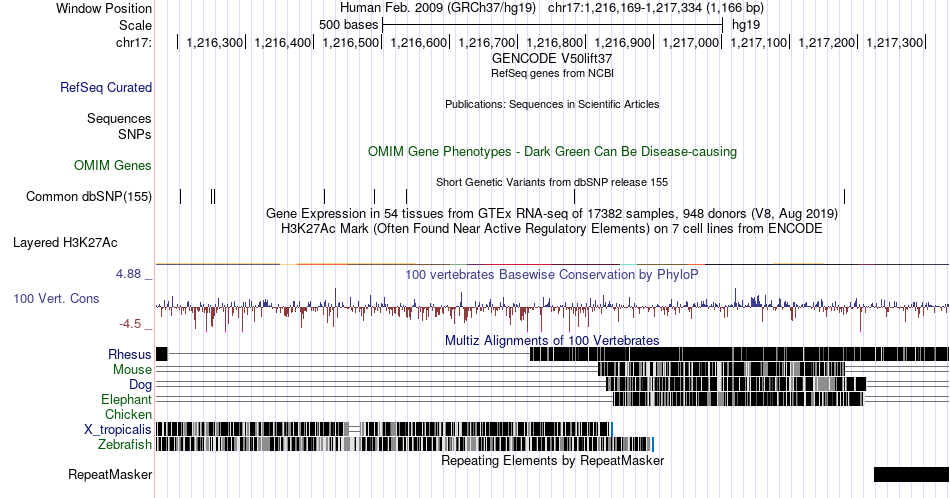Click the RepeatMasker track label
Screen dimensions: 950x498
pyautogui.click(x=110, y=474)
